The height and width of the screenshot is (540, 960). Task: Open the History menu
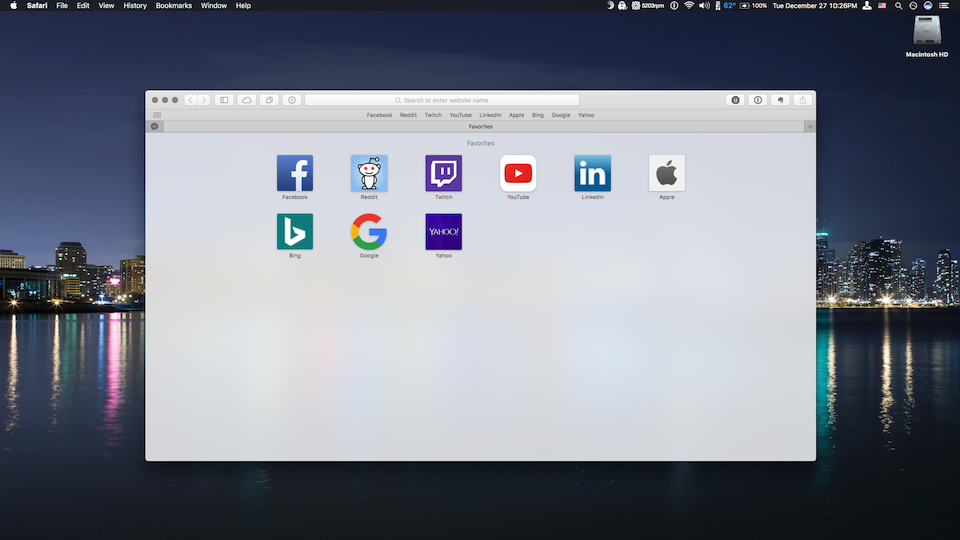135,6
